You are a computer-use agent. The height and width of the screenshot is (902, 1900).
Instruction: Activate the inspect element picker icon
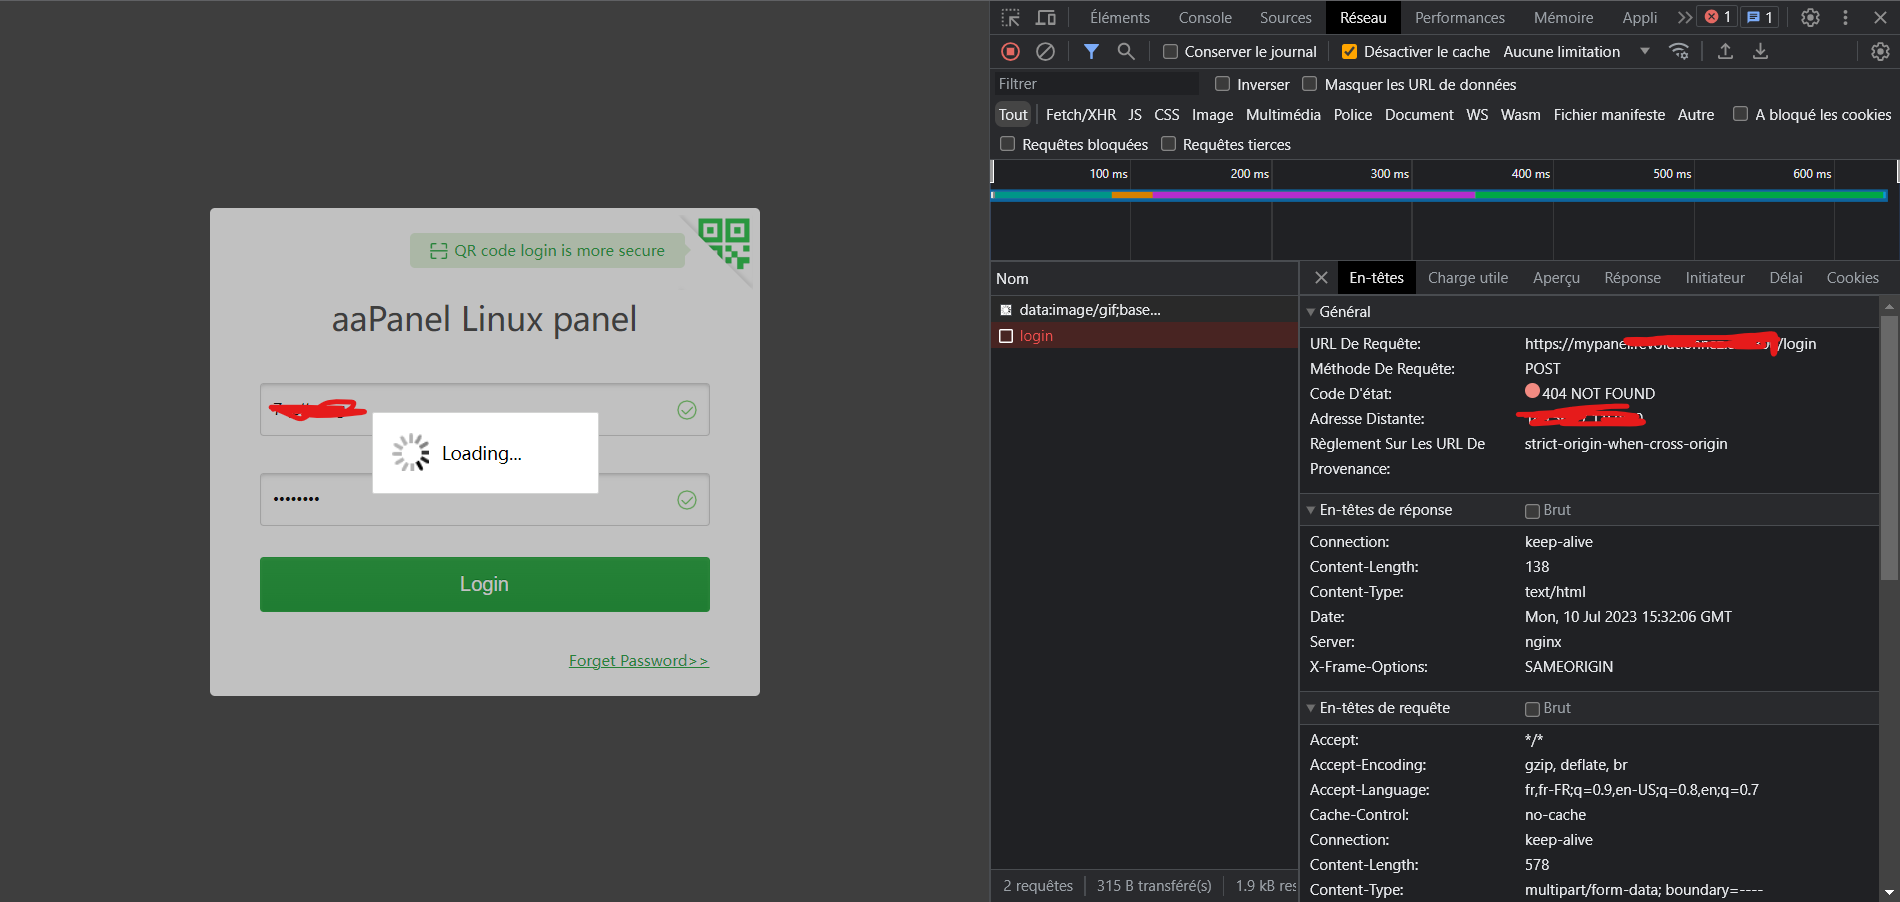click(x=1011, y=18)
